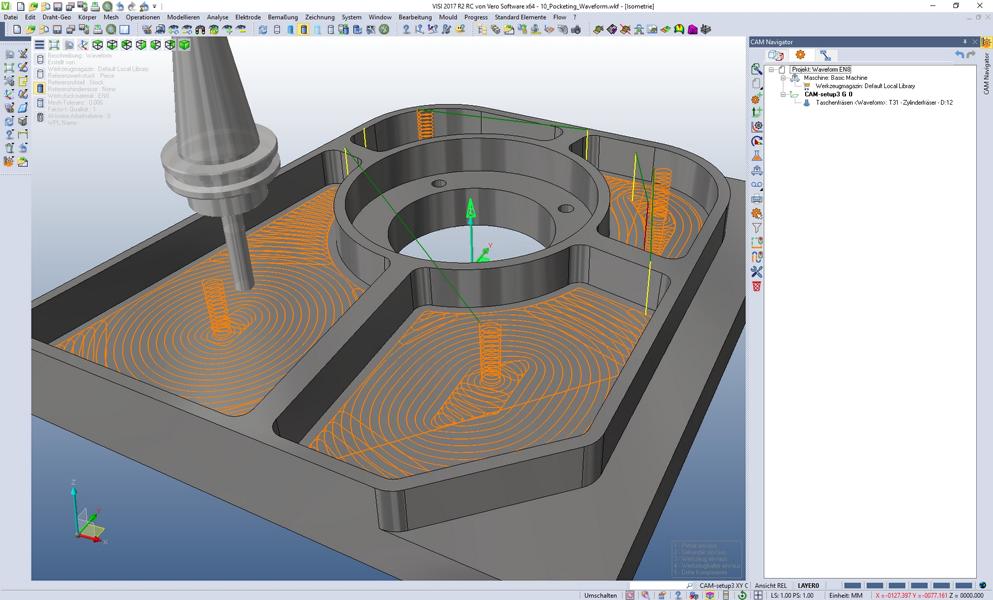This screenshot has height=600, width=993.
Task: Collapse the Projekt: Waveform ENB tree node
Action: coord(771,70)
